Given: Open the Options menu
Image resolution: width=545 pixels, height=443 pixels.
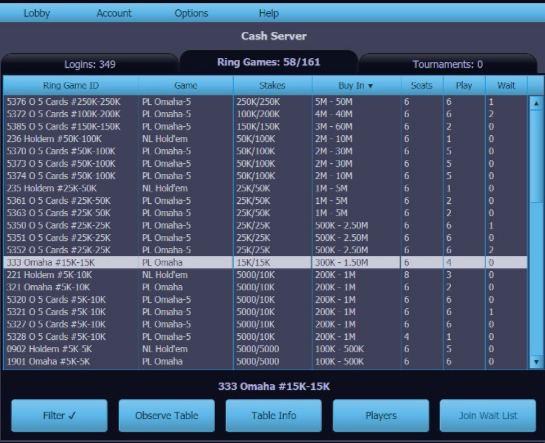Looking at the screenshot, I should tap(191, 13).
